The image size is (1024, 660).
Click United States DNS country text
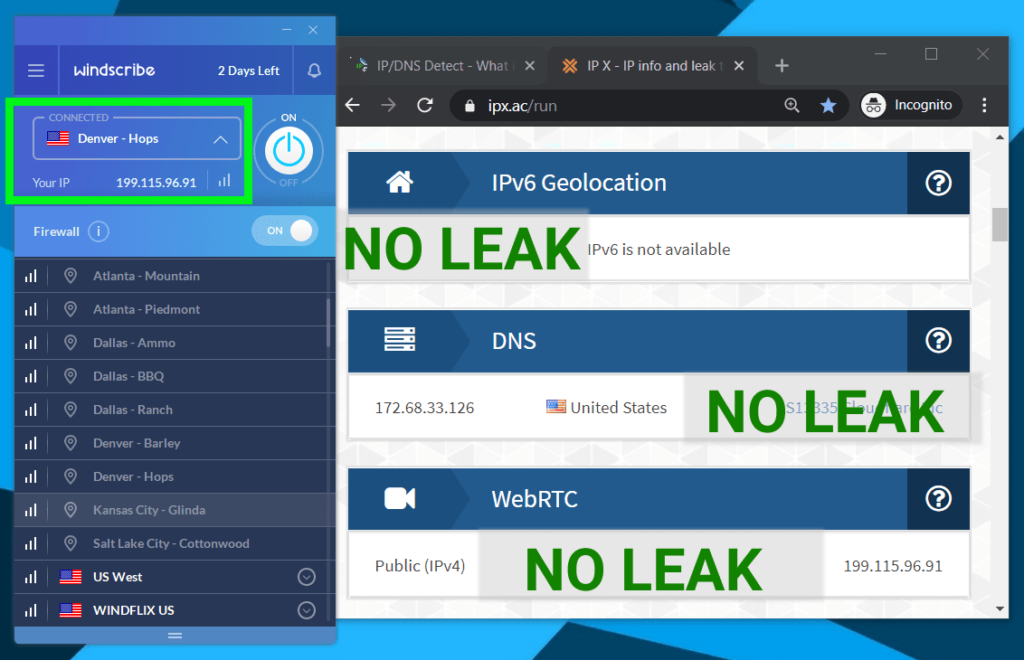[618, 408]
